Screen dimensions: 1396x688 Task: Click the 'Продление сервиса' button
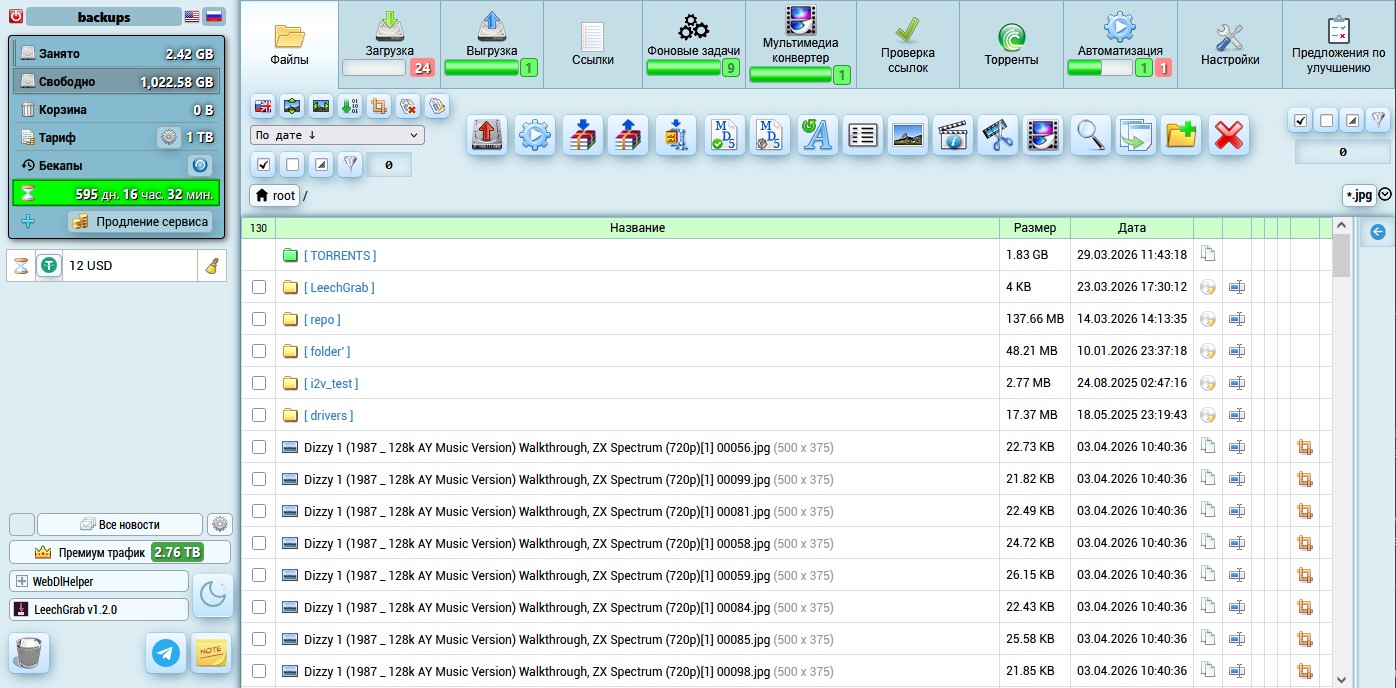[x=140, y=221]
